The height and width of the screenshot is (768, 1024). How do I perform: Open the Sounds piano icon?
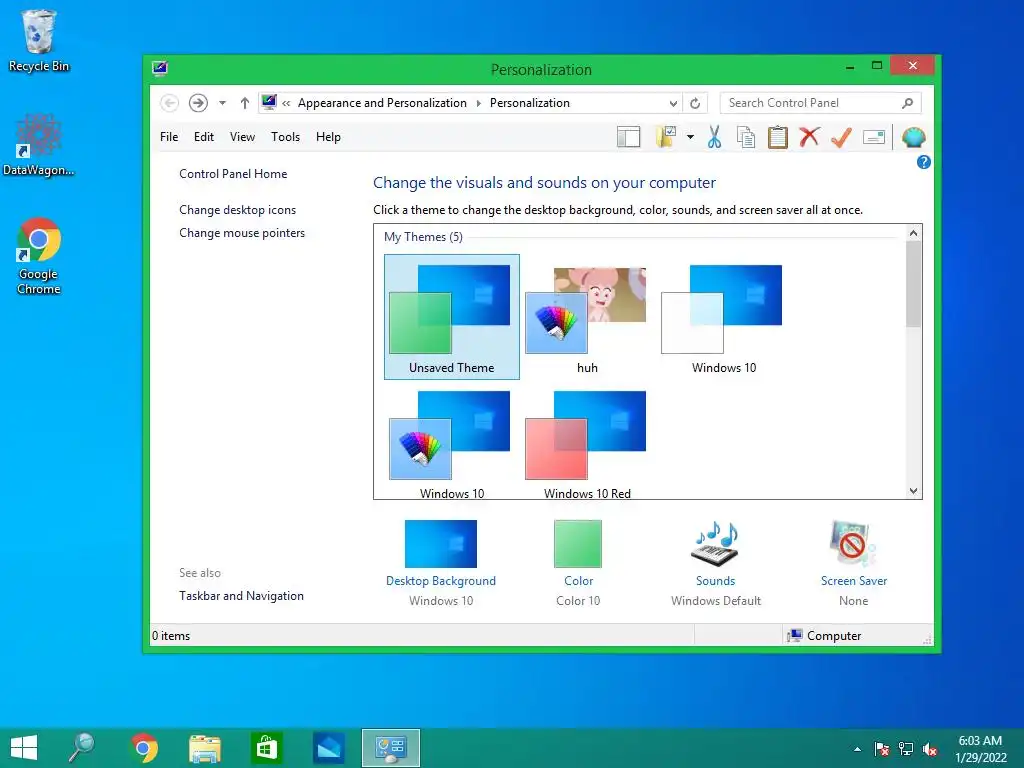(715, 543)
